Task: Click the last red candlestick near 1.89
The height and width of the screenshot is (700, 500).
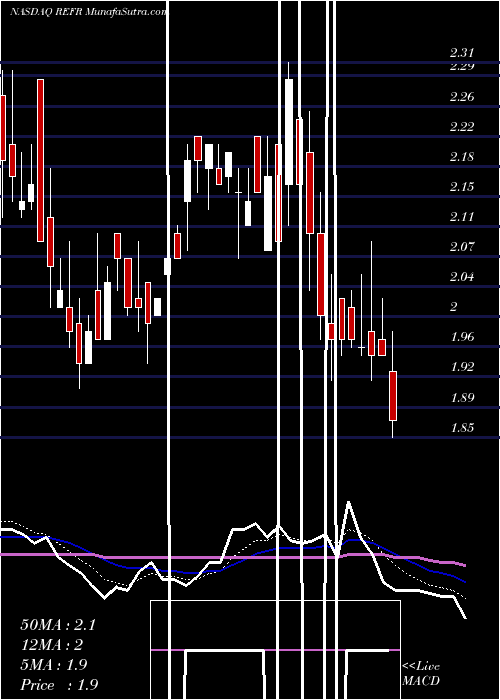Action: [393, 396]
